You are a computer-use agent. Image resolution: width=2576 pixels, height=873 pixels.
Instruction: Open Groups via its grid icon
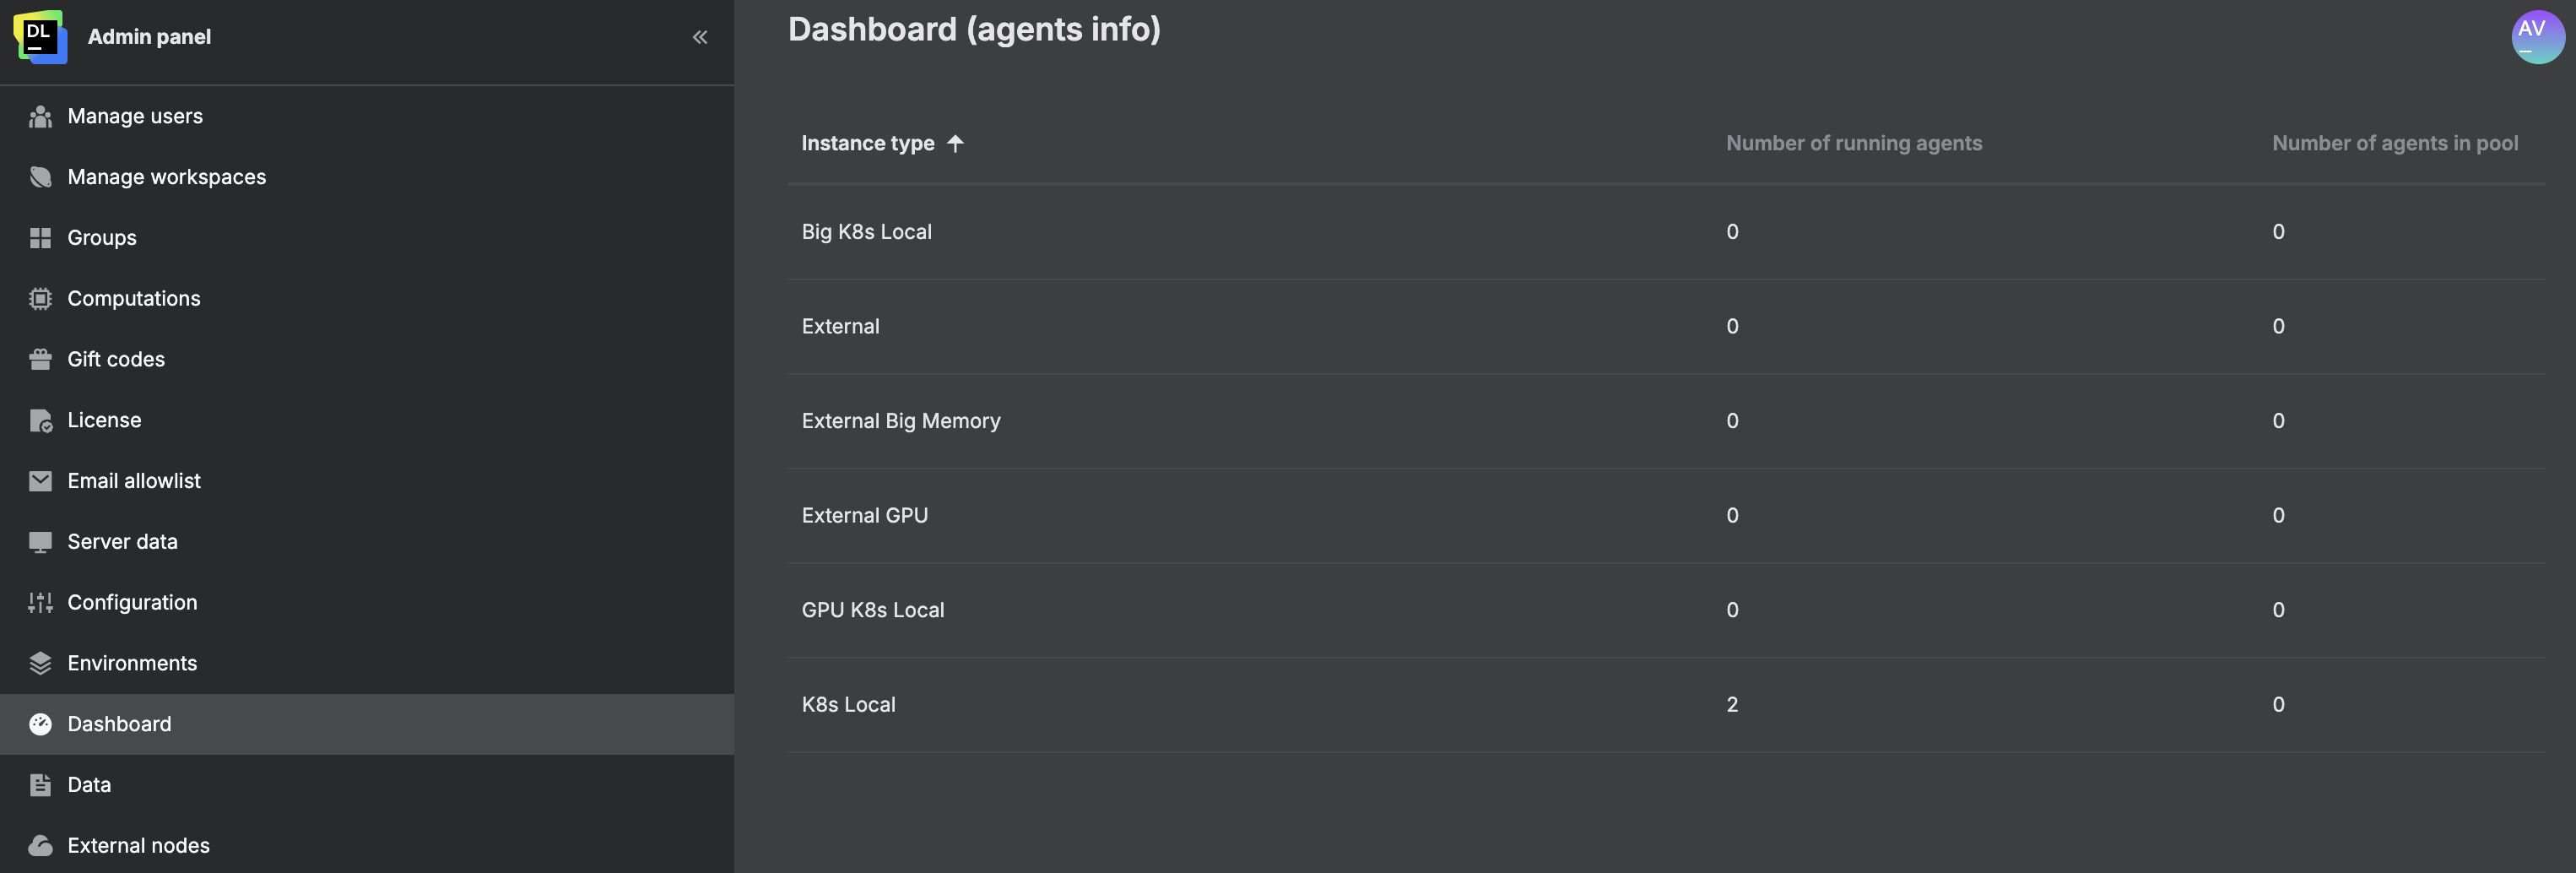click(x=40, y=238)
